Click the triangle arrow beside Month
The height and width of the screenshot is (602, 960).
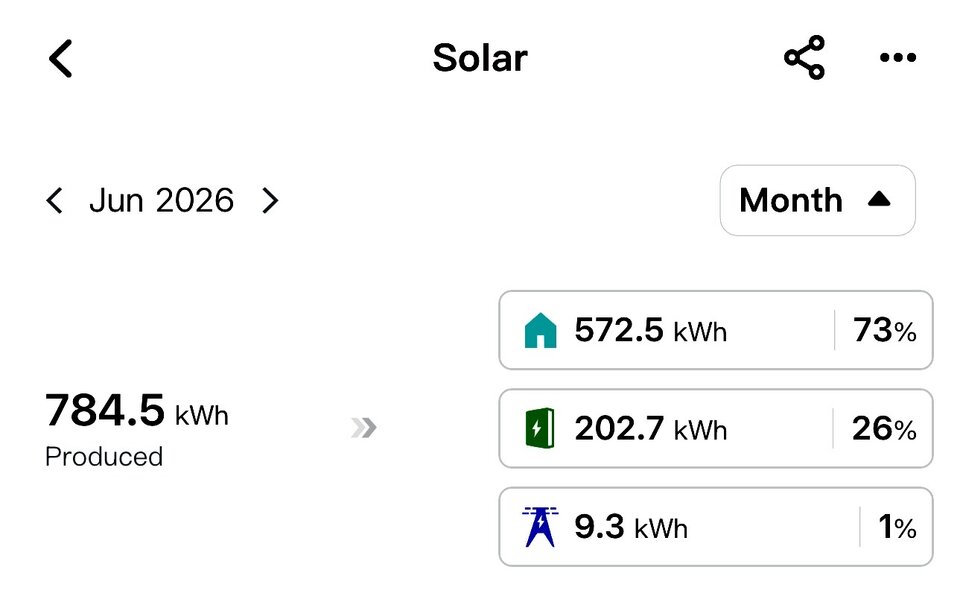tap(879, 199)
